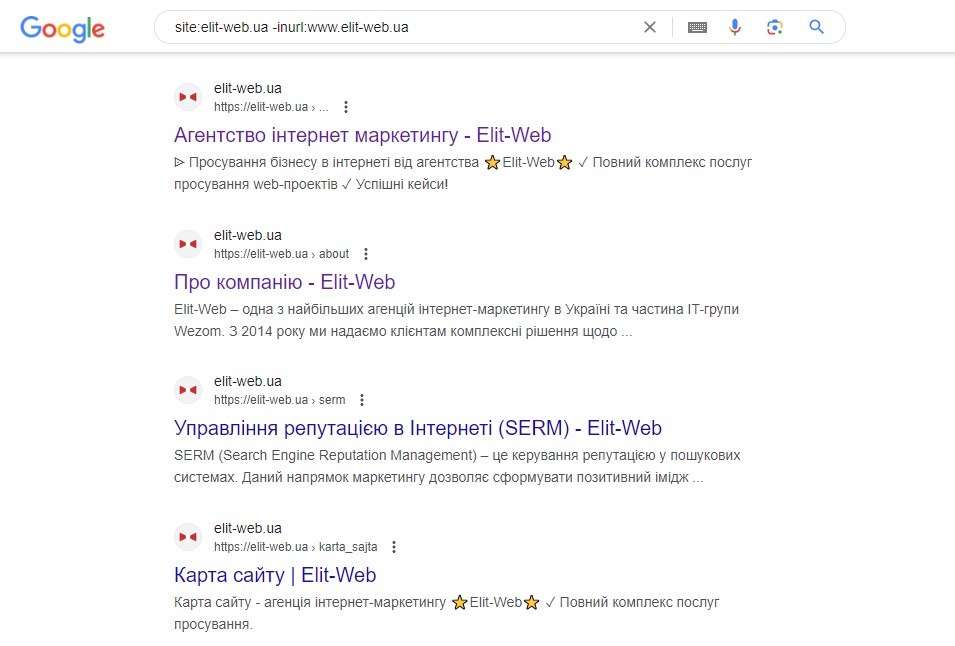Open three-dot menu next to serm URL
Viewport: 955px width, 646px height.
[362, 400]
